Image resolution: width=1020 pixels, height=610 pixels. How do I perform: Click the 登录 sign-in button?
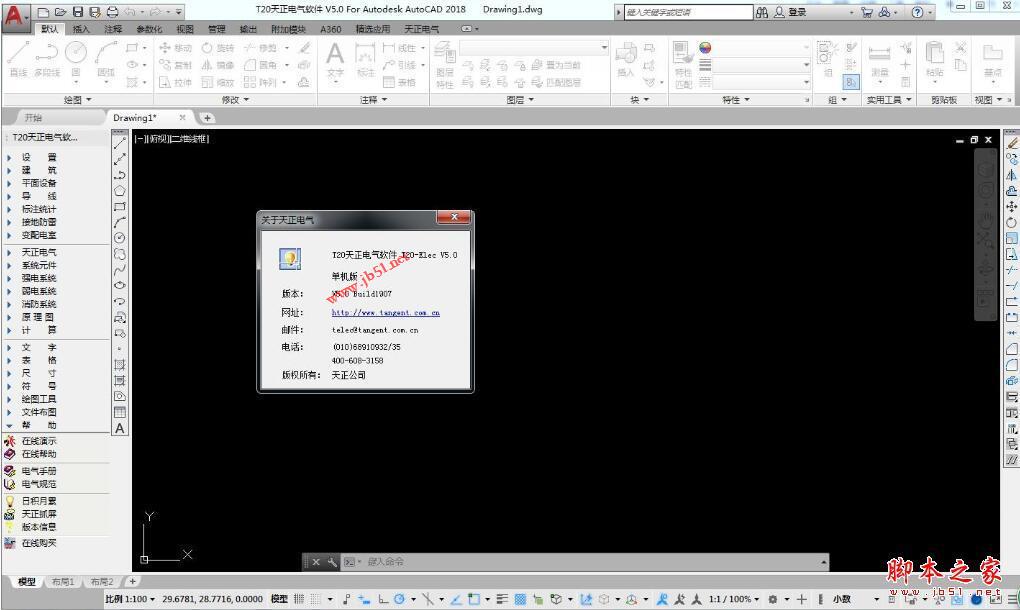tap(791, 12)
